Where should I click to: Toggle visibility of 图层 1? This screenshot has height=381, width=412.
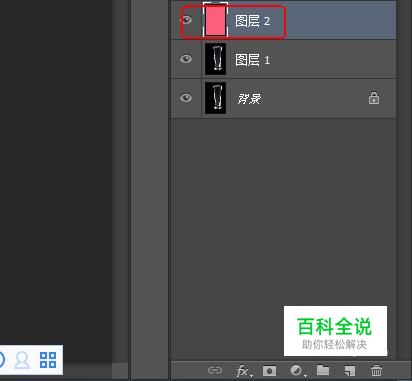186,59
